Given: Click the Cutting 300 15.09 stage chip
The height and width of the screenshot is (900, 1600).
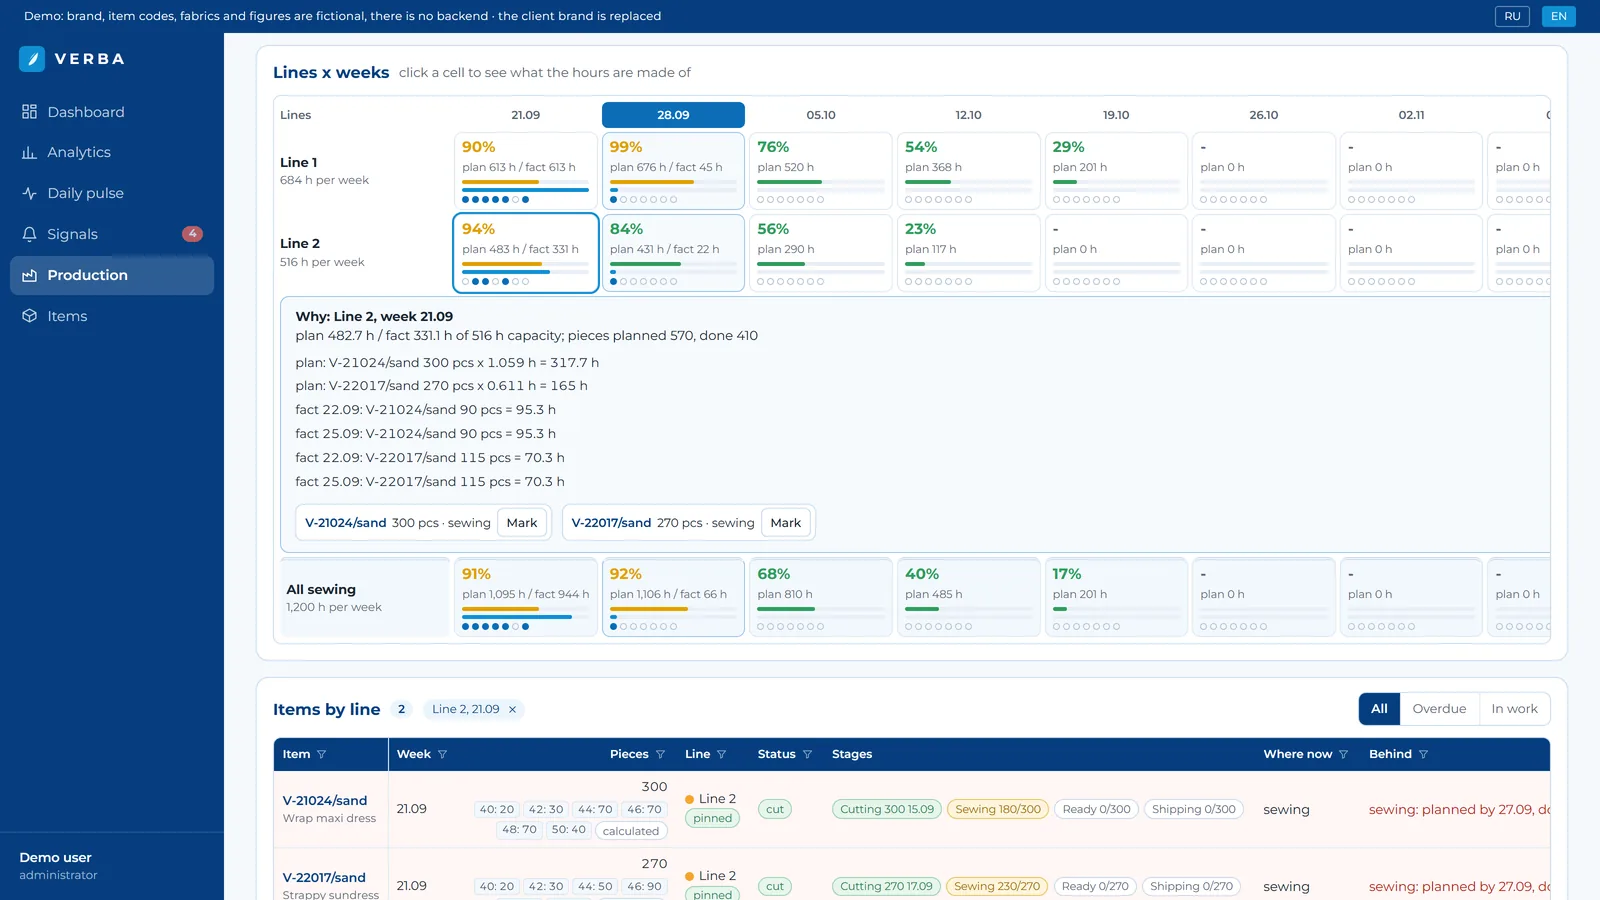Looking at the screenshot, I should (887, 809).
